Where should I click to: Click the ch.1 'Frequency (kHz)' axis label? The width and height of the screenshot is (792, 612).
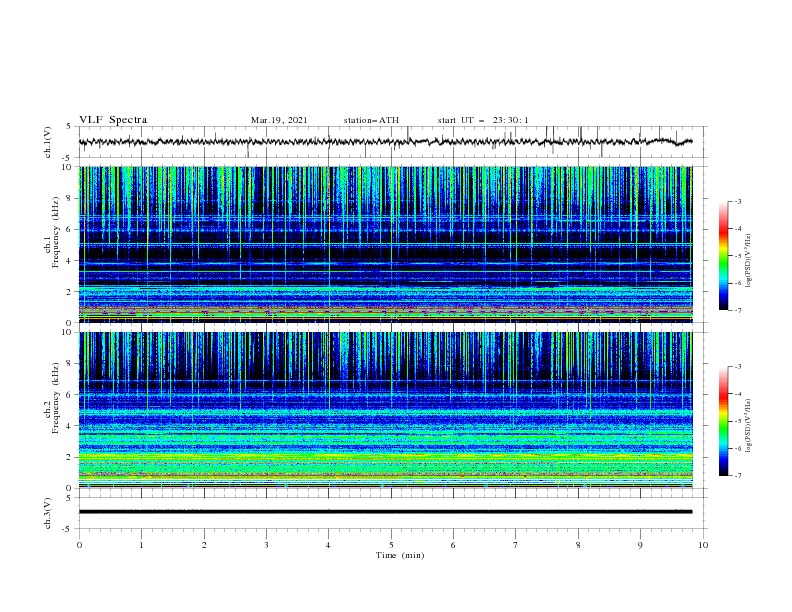56,233
